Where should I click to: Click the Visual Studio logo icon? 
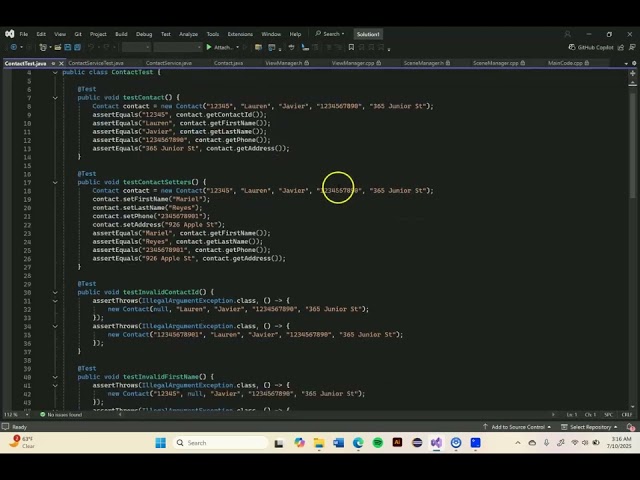(10, 34)
